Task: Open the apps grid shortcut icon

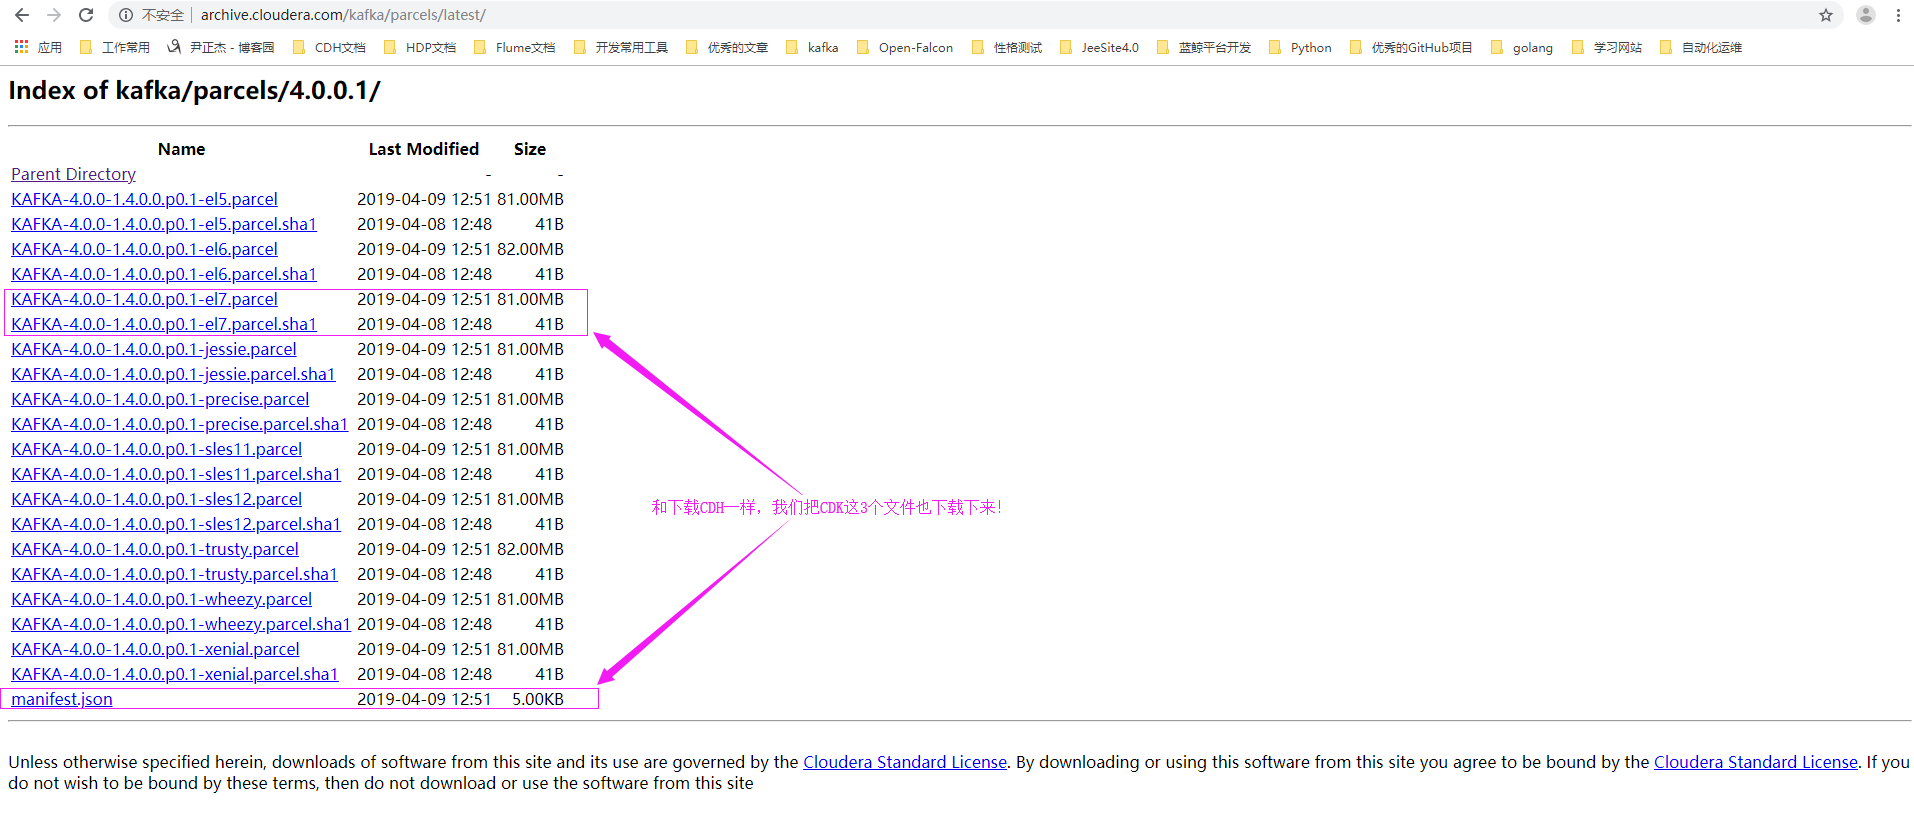Action: tap(21, 47)
